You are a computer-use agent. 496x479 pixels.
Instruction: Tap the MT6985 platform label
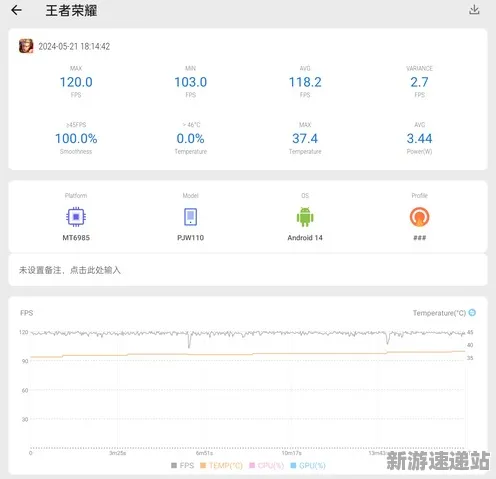tap(76, 238)
